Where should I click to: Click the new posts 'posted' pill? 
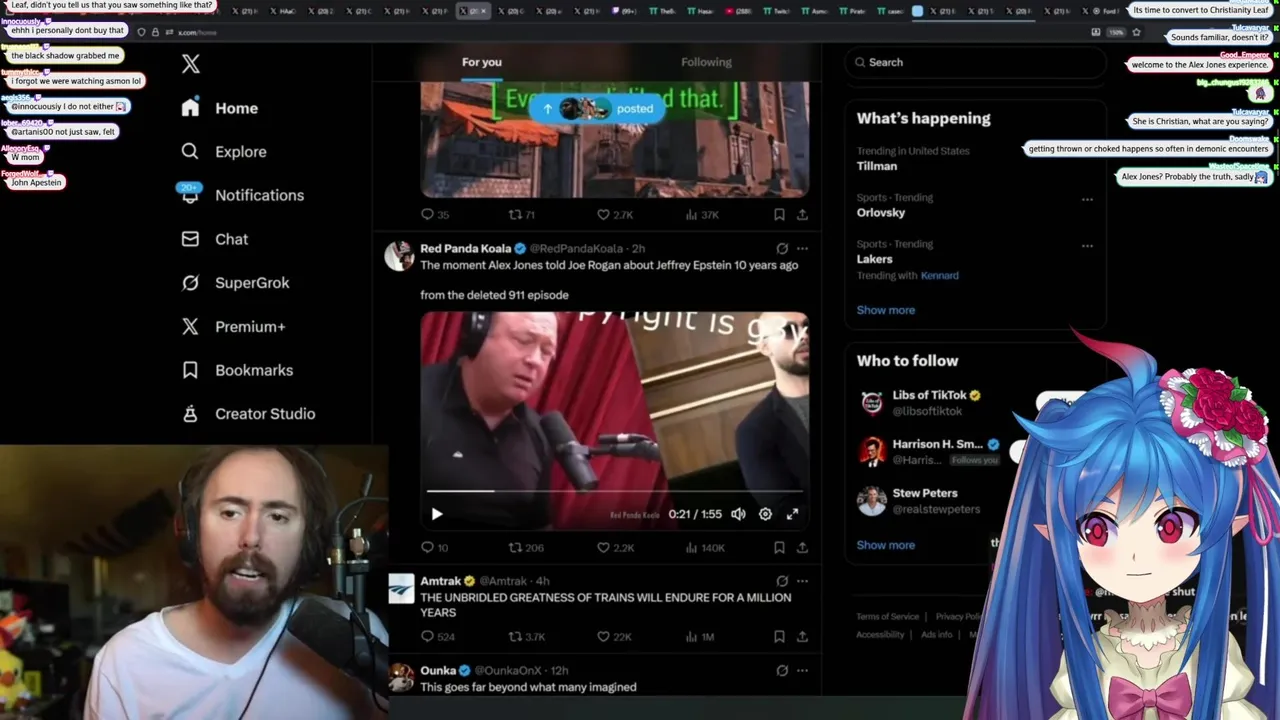click(x=597, y=109)
